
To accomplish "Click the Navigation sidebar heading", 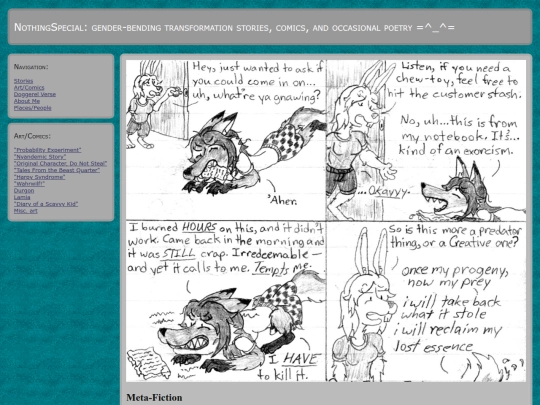I will pyautogui.click(x=31, y=67).
